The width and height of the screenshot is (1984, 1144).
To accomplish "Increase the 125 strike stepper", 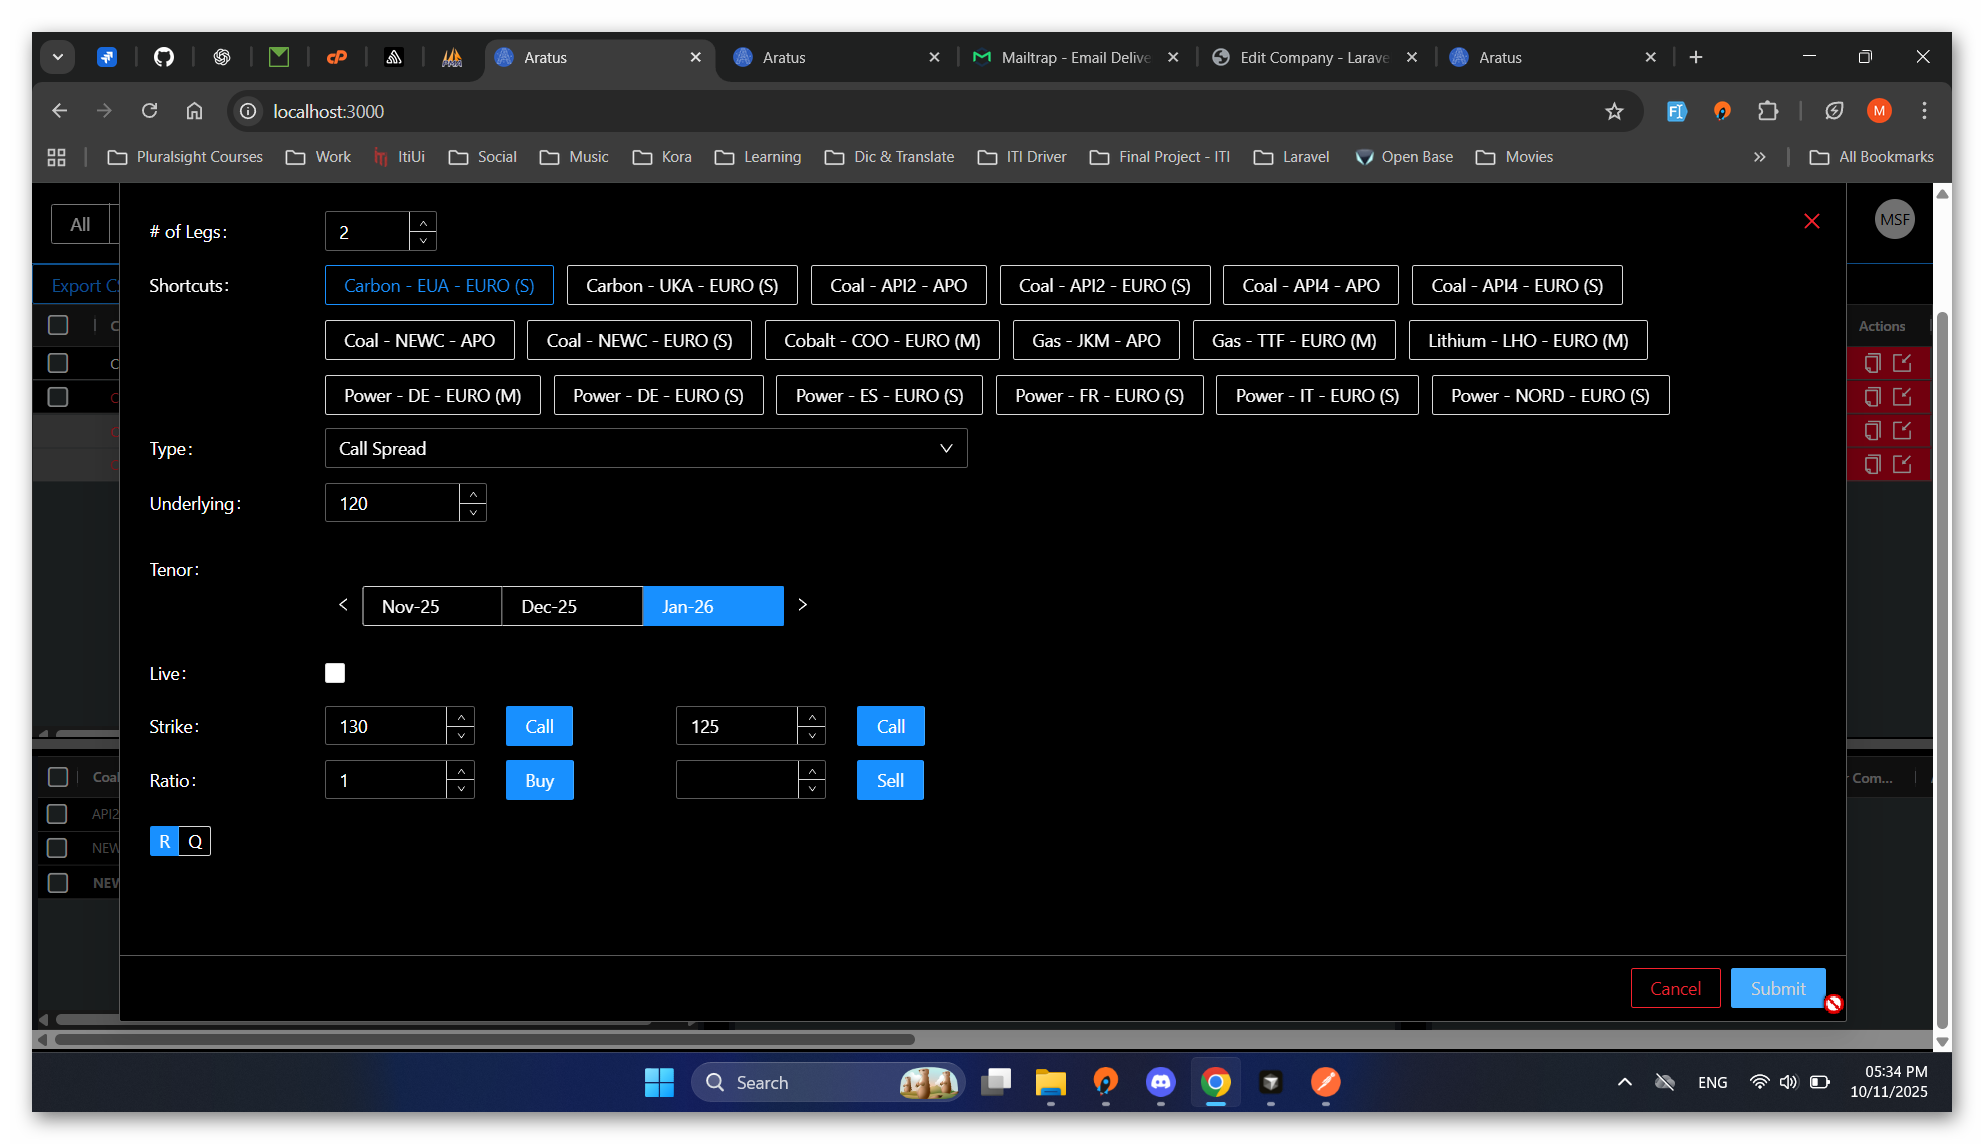I will pyautogui.click(x=812, y=717).
